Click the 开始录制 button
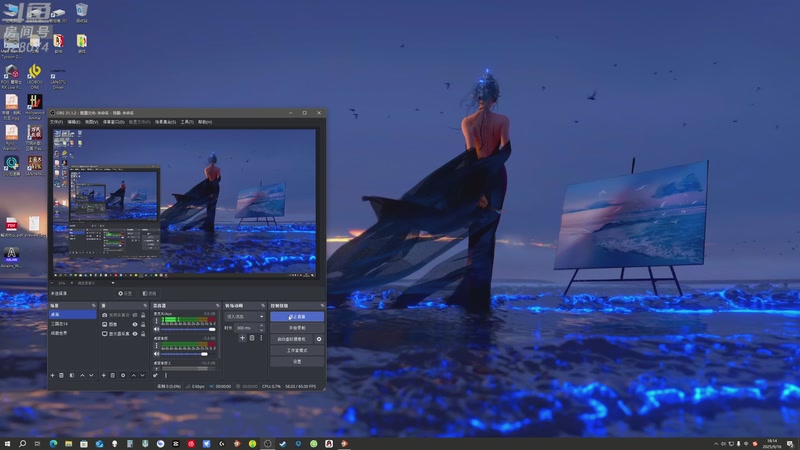 tap(297, 328)
